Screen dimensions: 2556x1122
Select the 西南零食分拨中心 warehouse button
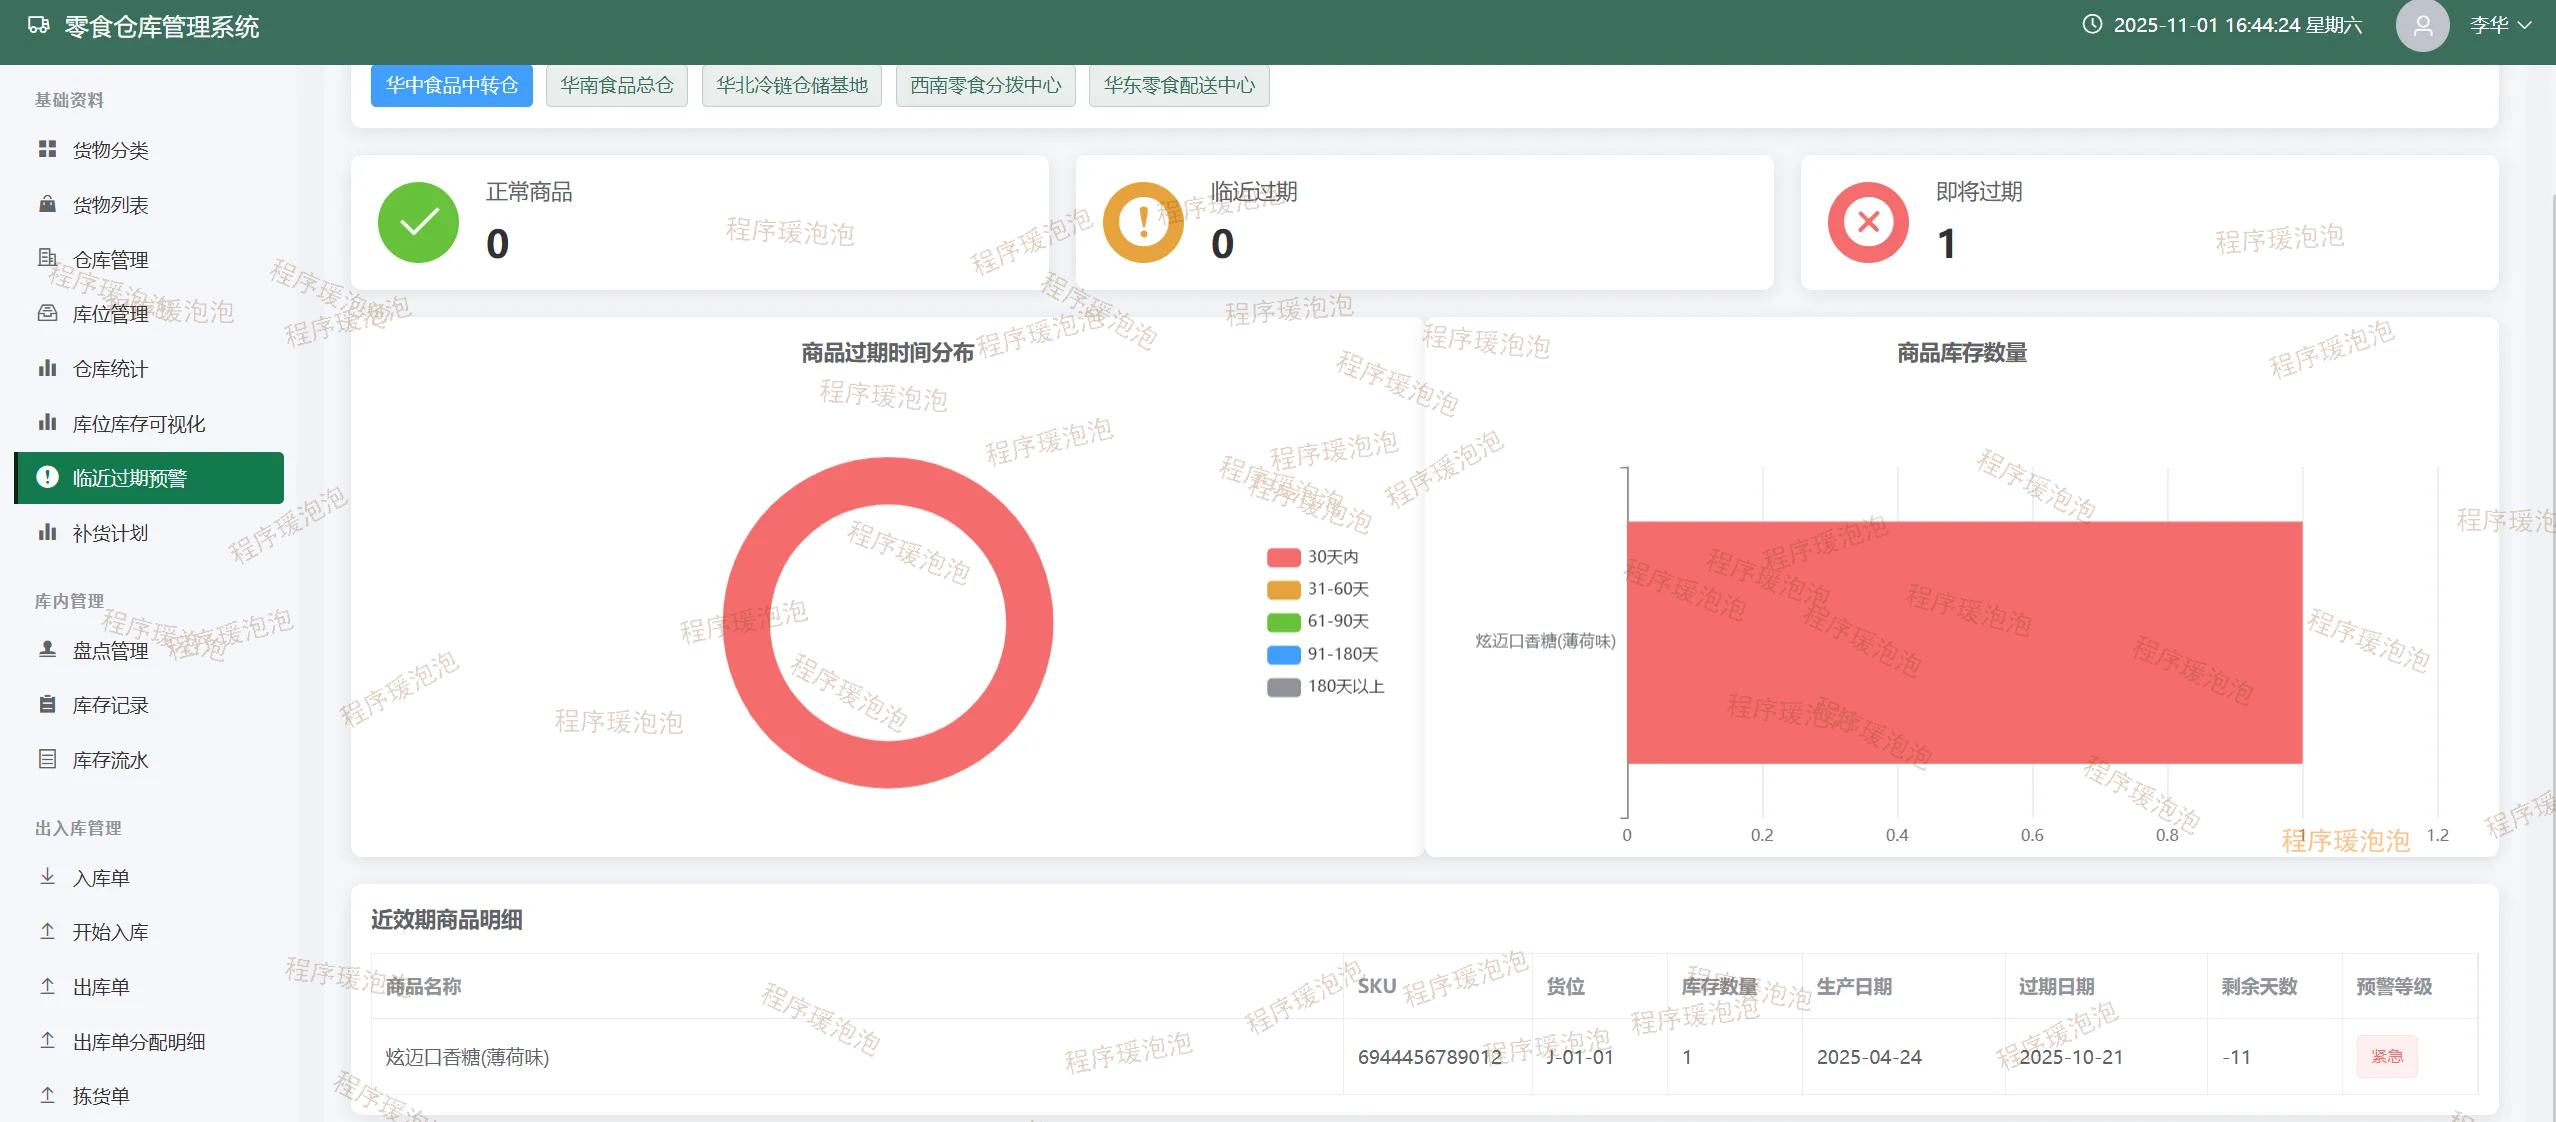(x=985, y=85)
